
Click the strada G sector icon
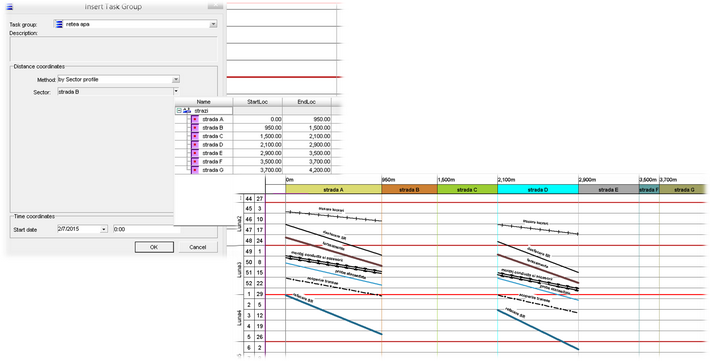coord(195,170)
